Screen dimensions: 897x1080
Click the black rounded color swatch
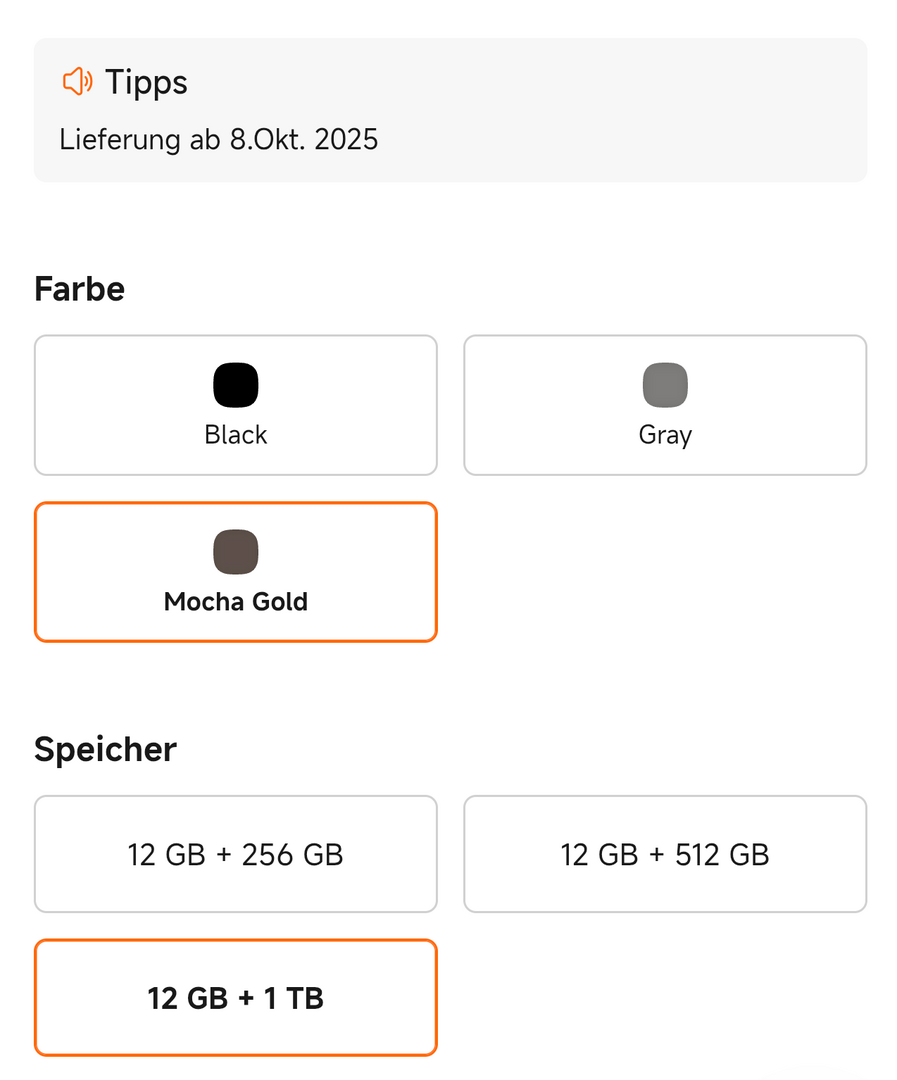pos(236,385)
